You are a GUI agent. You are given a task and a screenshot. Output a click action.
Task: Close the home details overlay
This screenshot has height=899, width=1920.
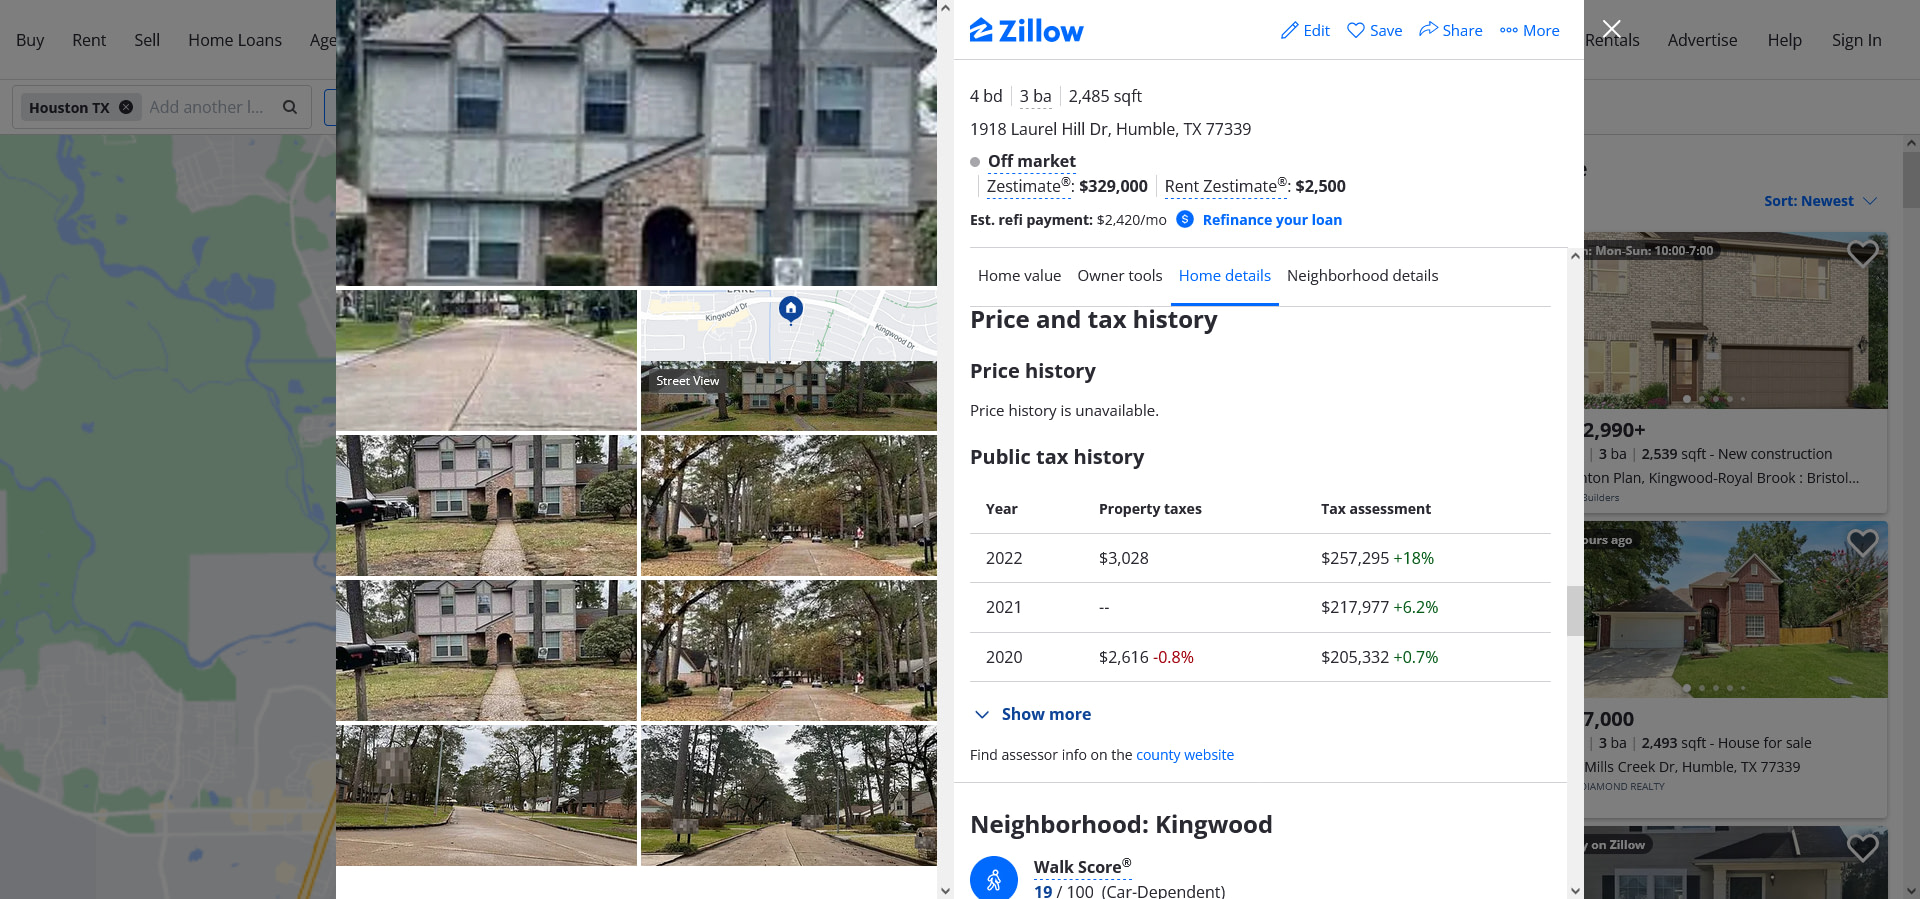point(1611,29)
